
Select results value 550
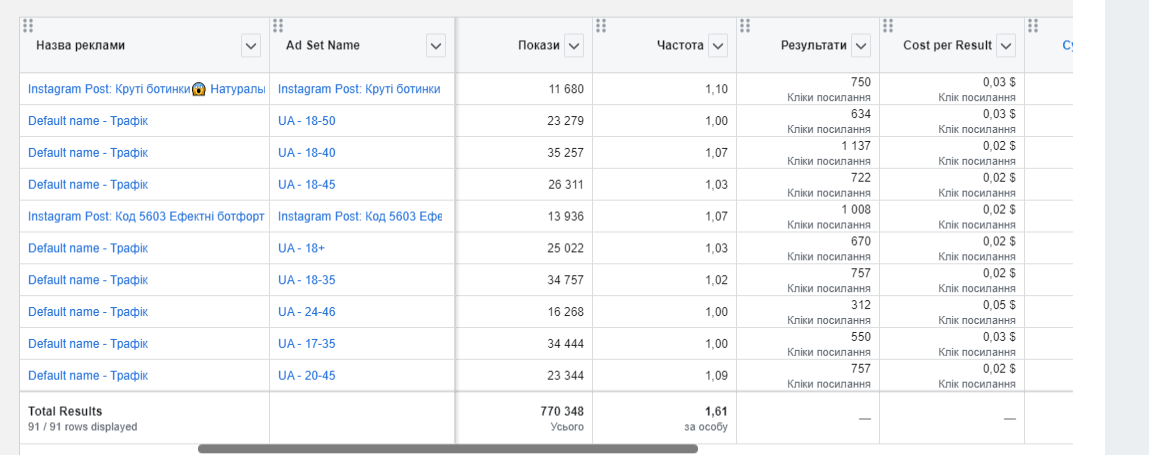point(861,337)
